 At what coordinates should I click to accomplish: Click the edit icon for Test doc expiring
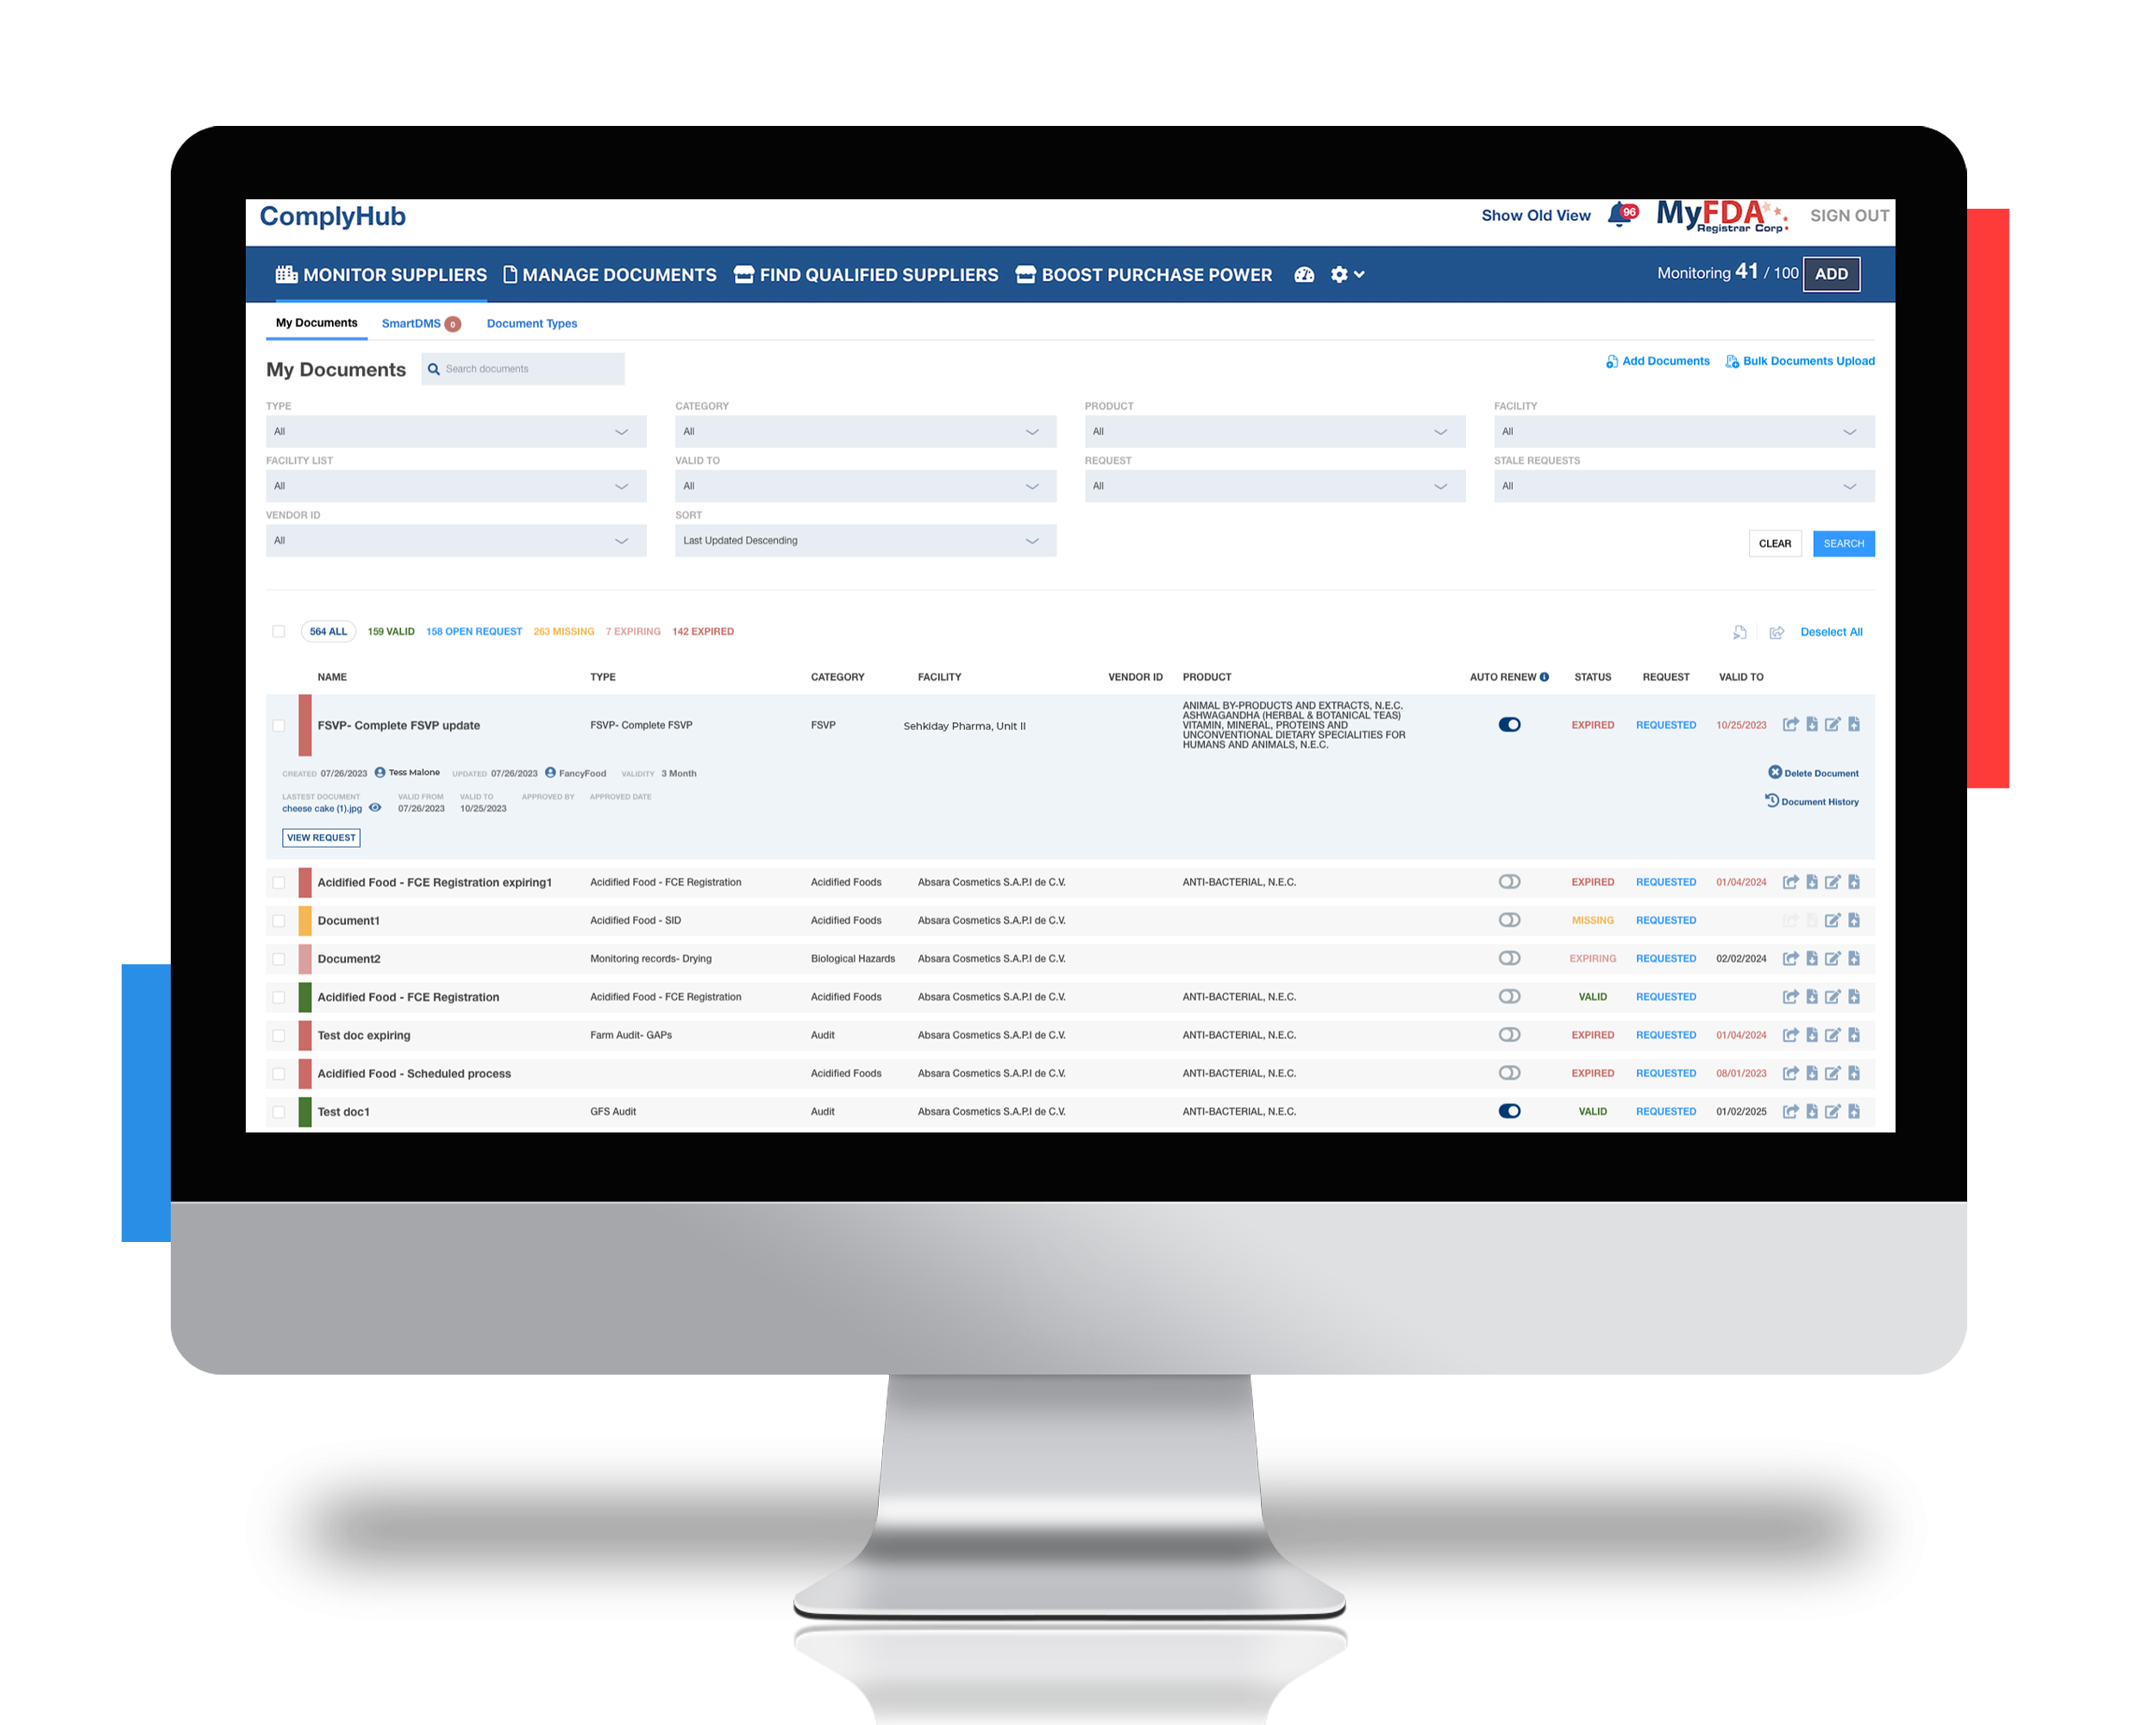coord(1828,1035)
